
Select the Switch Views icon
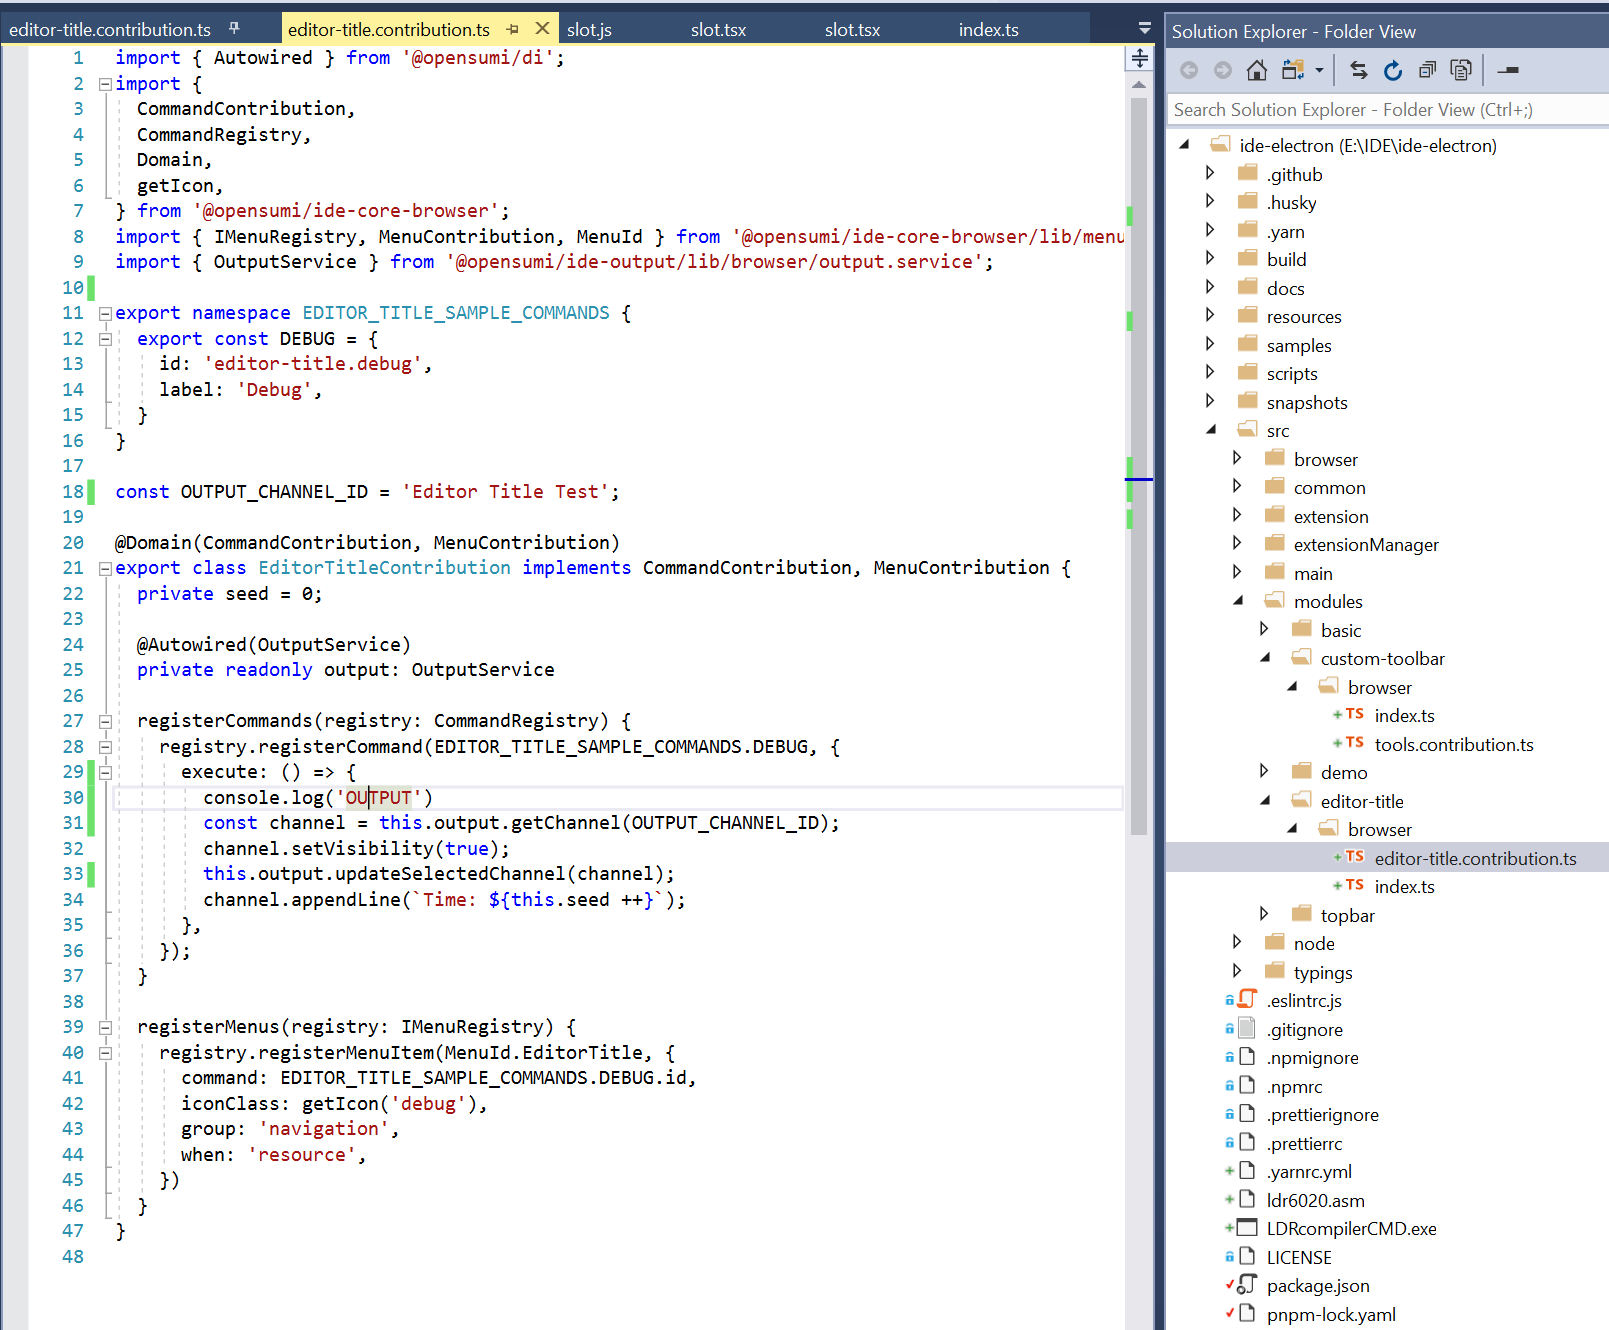coord(1293,70)
